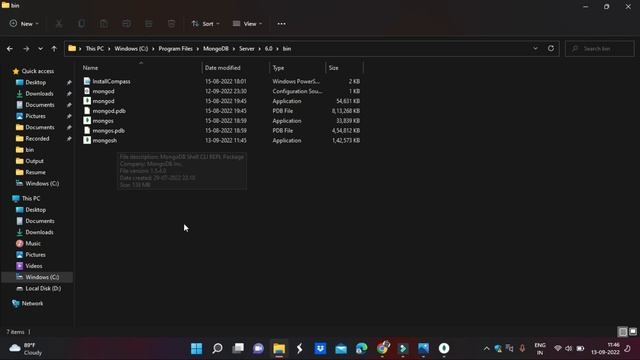The image size is (640, 360).
Task: Click 'Server' breadcrumb
Action: pyautogui.click(x=247, y=49)
